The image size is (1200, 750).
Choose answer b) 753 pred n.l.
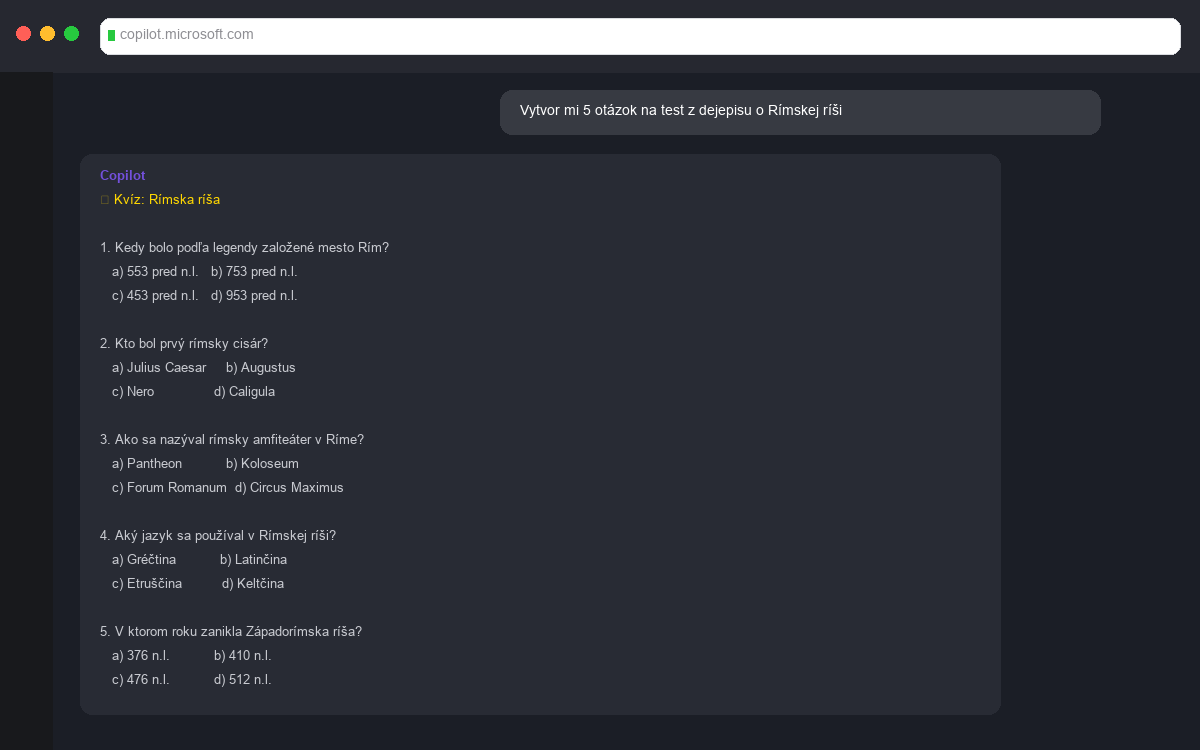pyautogui.click(x=254, y=272)
